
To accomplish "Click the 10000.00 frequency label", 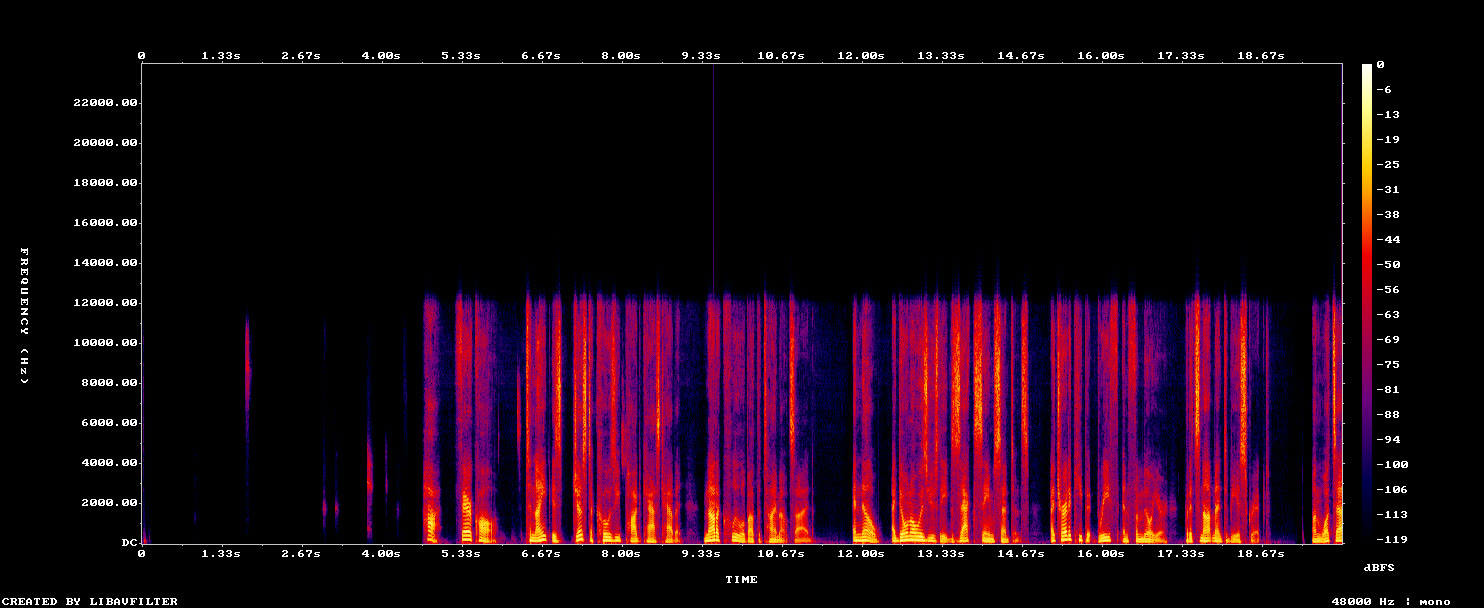I will (x=105, y=343).
